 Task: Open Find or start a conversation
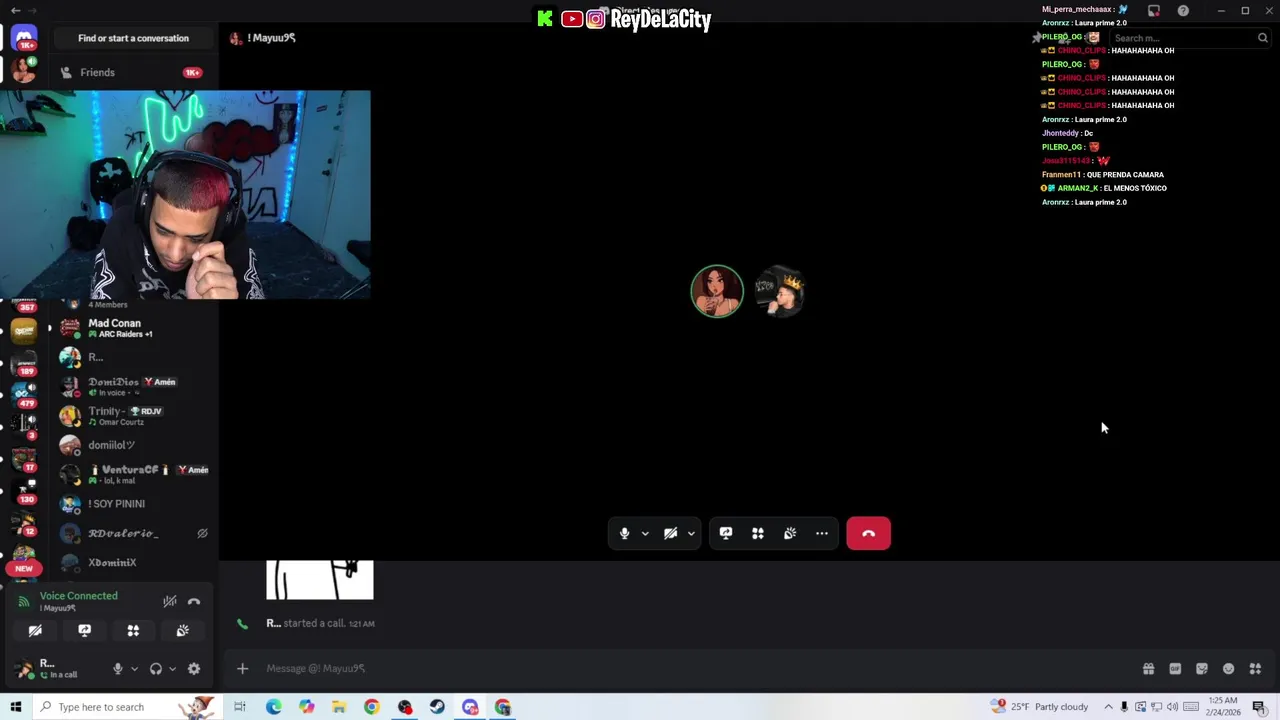[133, 38]
